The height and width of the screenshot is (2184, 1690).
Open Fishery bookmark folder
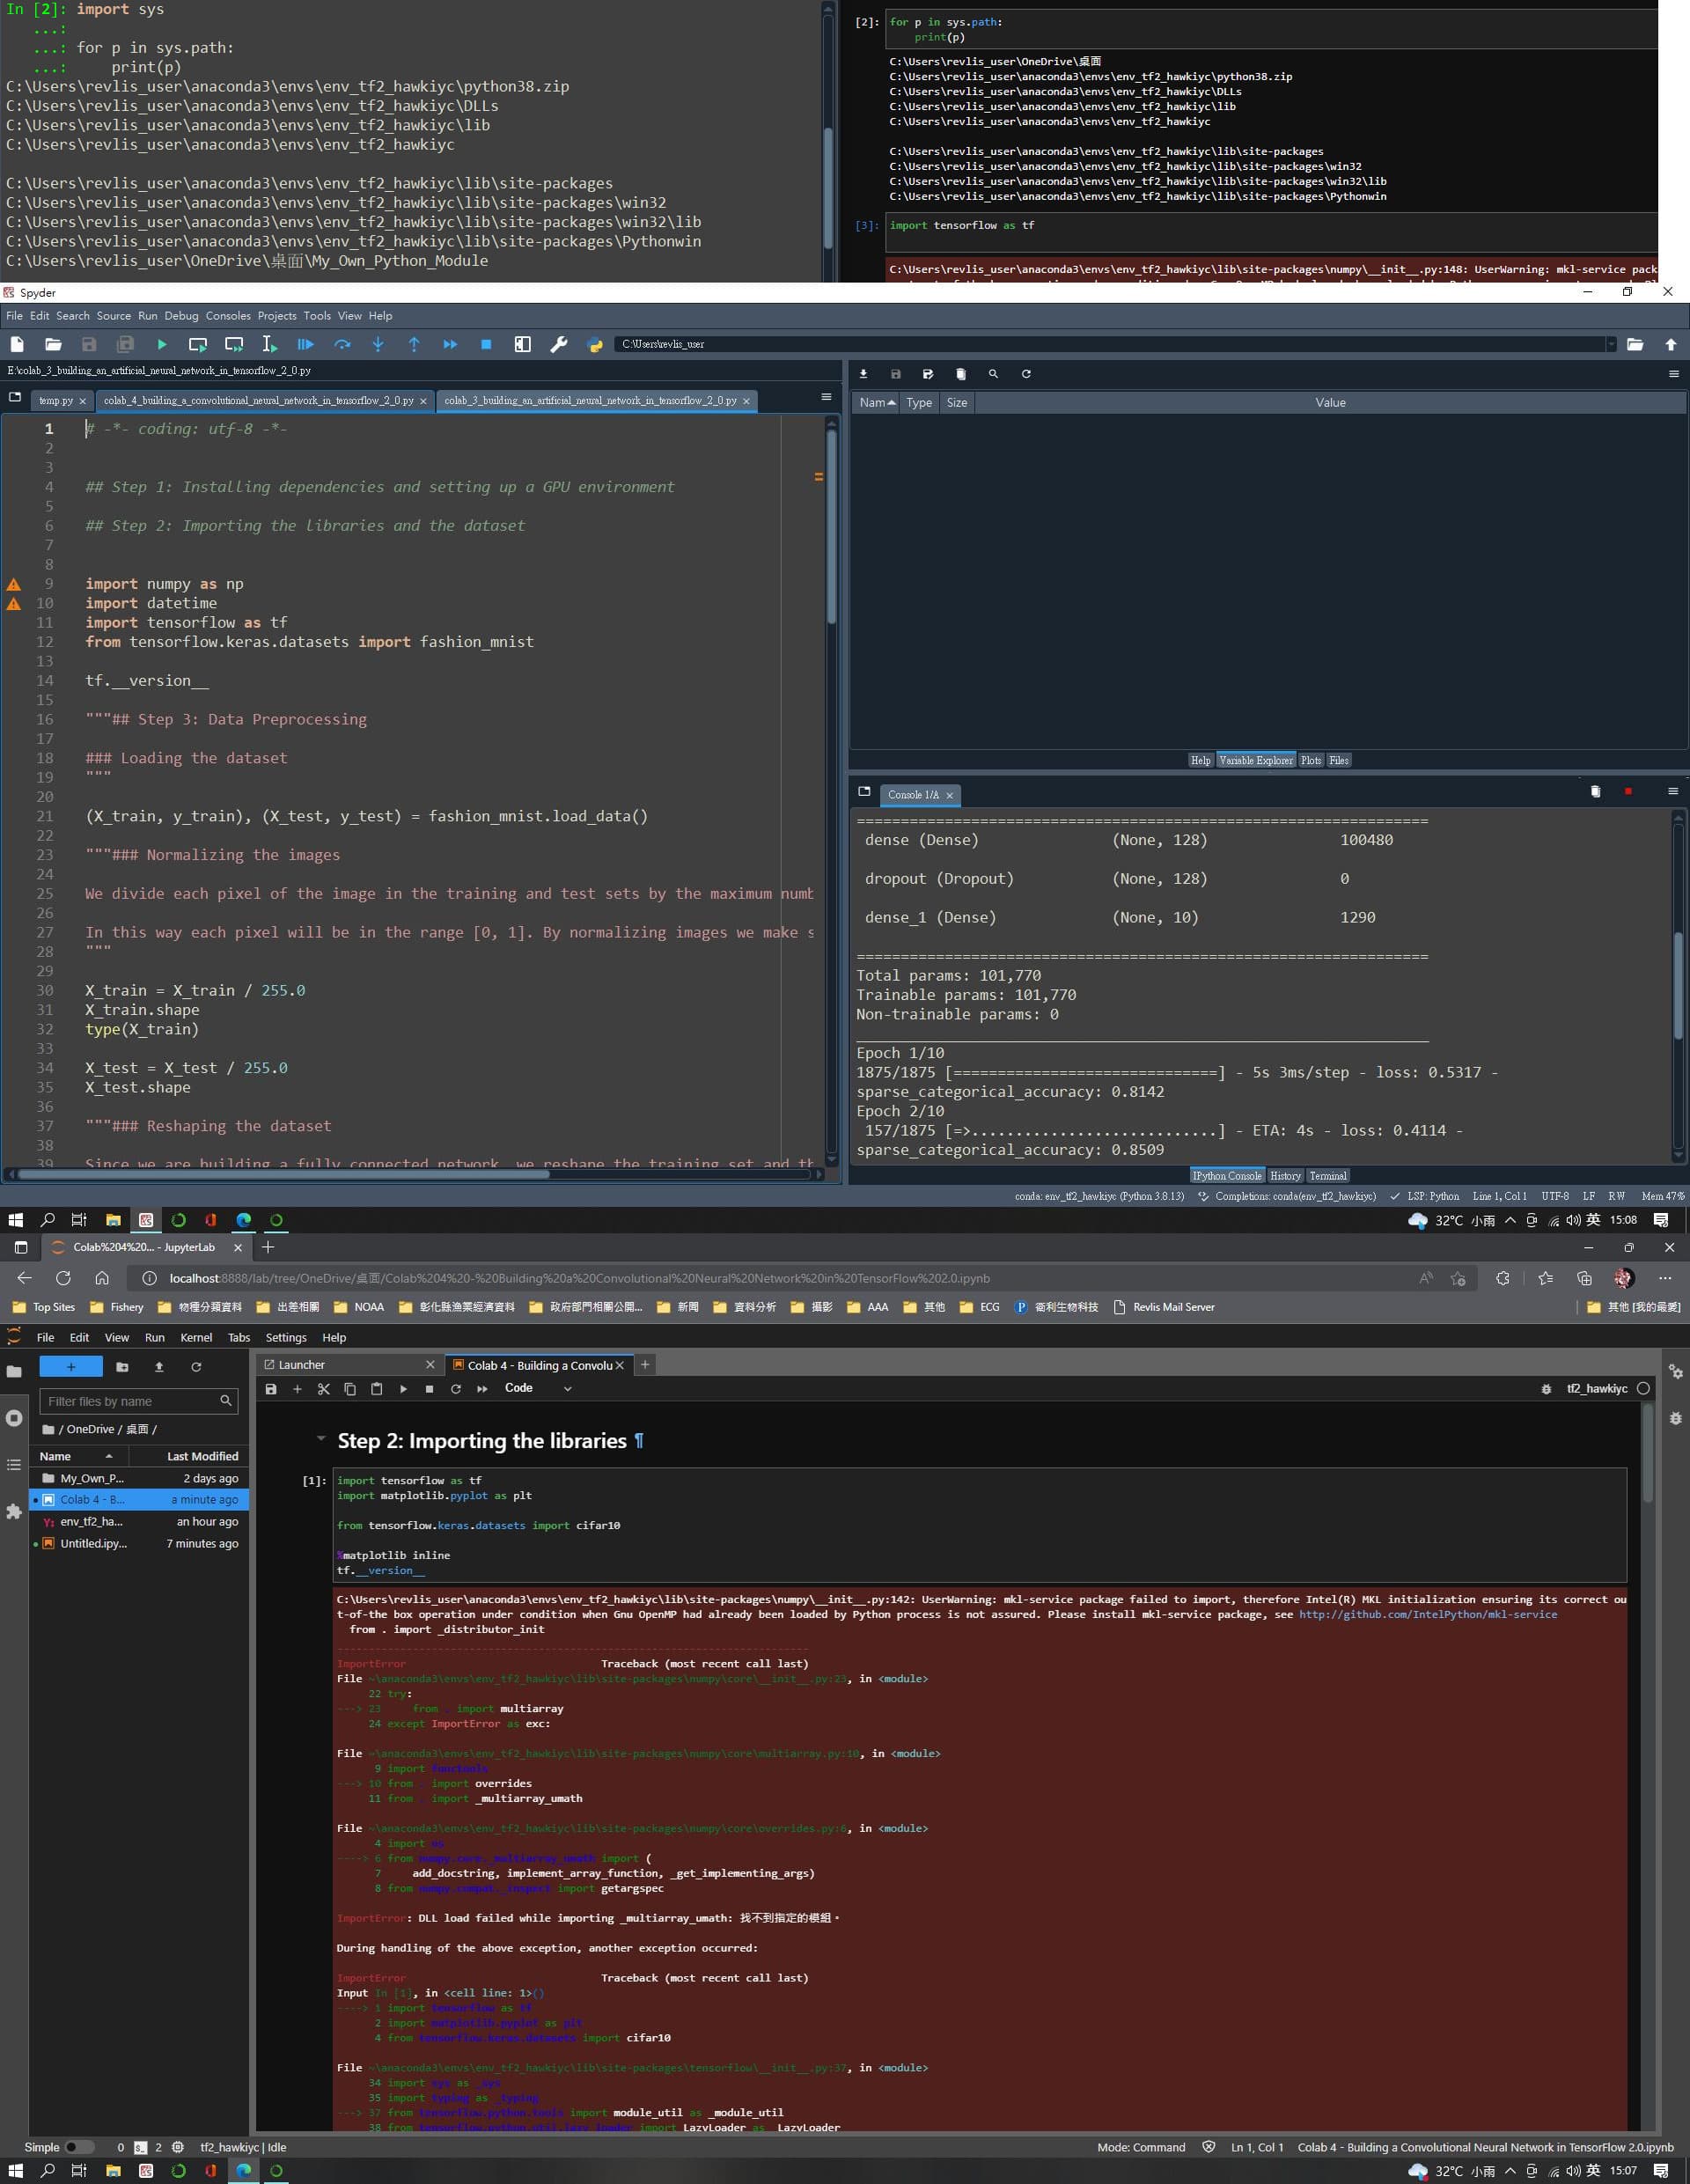tap(117, 1307)
